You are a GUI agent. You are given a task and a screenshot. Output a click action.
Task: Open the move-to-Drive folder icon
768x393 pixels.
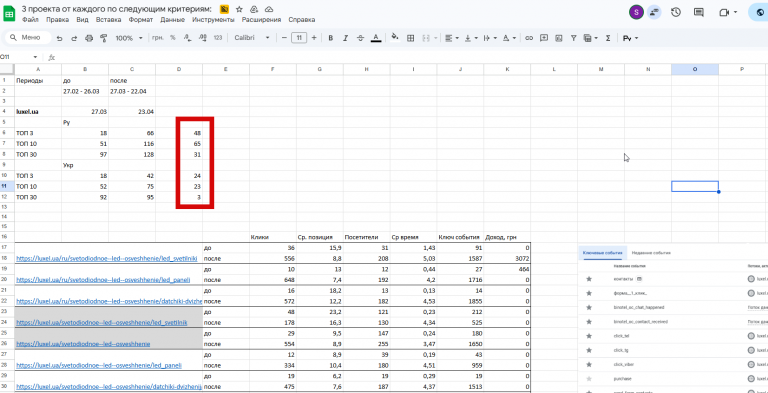tap(254, 9)
